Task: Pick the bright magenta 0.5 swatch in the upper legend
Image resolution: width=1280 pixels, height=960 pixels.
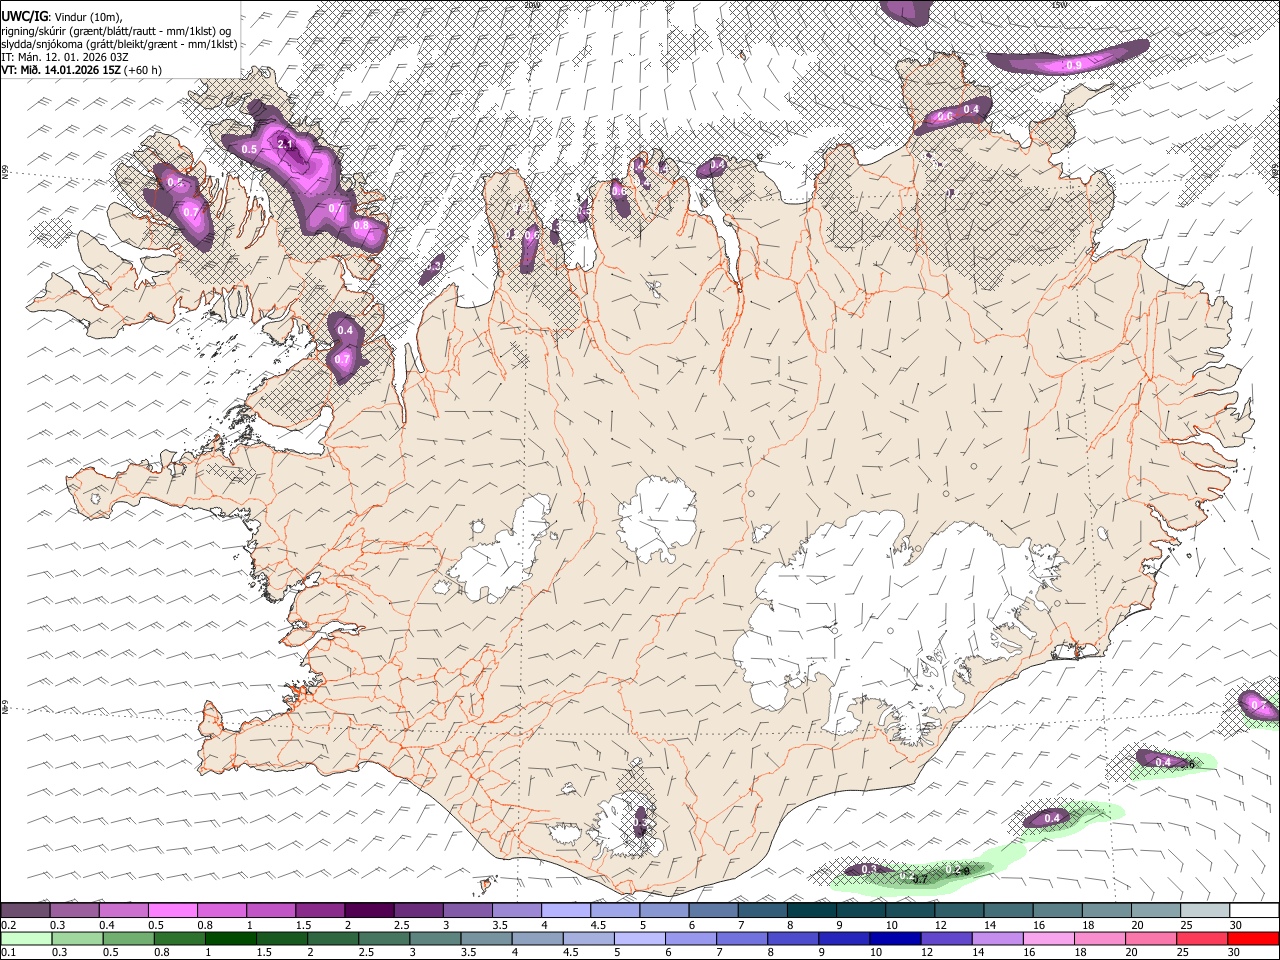Action: coord(172,910)
